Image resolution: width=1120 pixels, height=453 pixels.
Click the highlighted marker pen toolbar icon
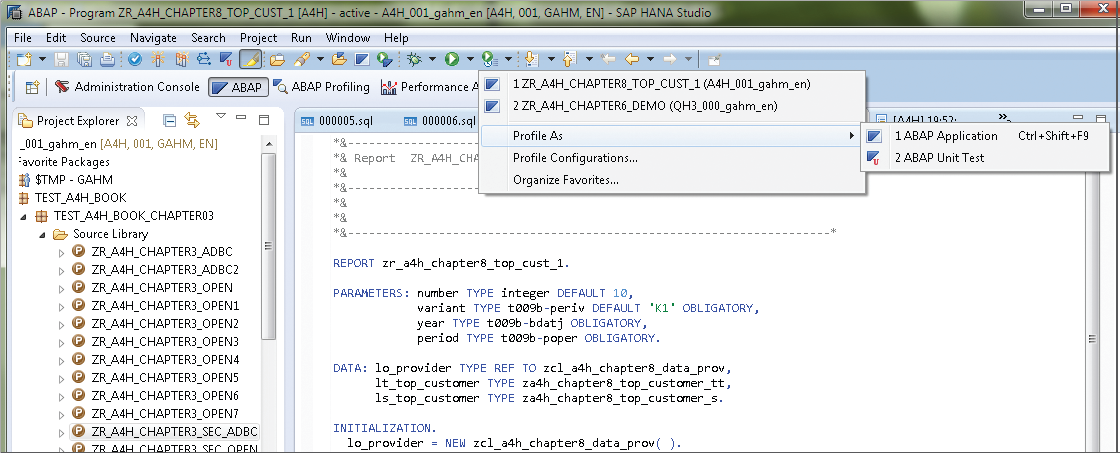(x=251, y=60)
